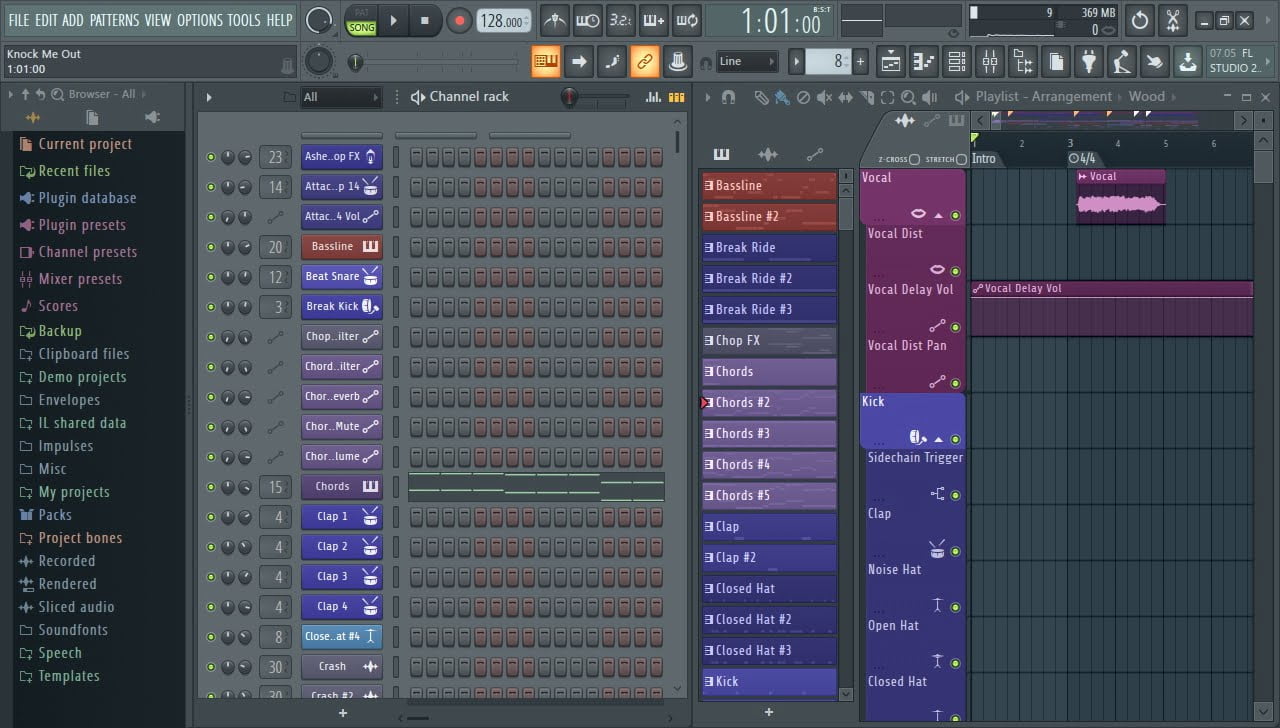The width and height of the screenshot is (1280, 728).
Task: Open the FILE menu
Action: (19, 20)
